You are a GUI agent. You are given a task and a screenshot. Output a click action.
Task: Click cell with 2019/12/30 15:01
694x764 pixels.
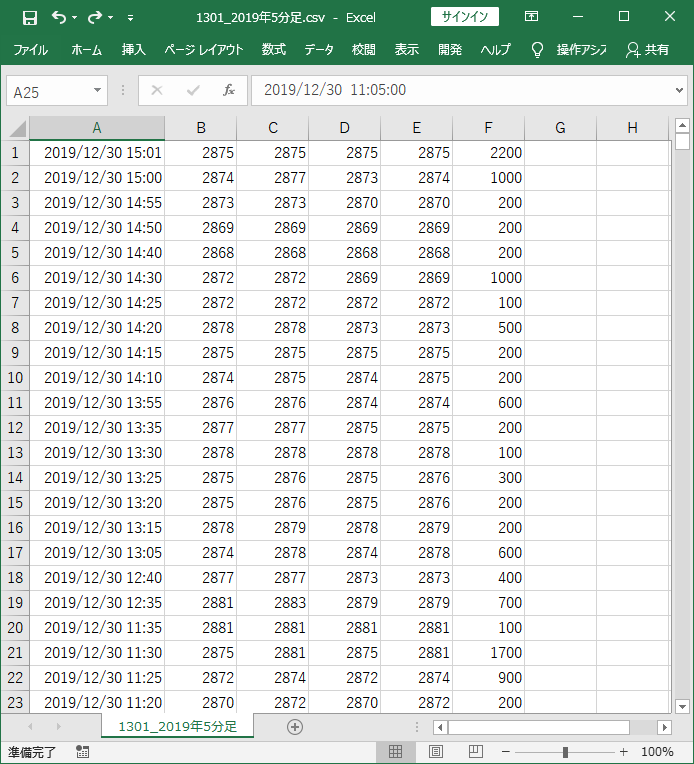pos(97,153)
